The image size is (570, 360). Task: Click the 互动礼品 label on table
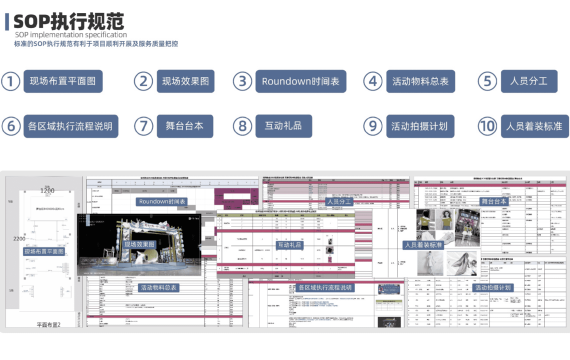(x=289, y=245)
